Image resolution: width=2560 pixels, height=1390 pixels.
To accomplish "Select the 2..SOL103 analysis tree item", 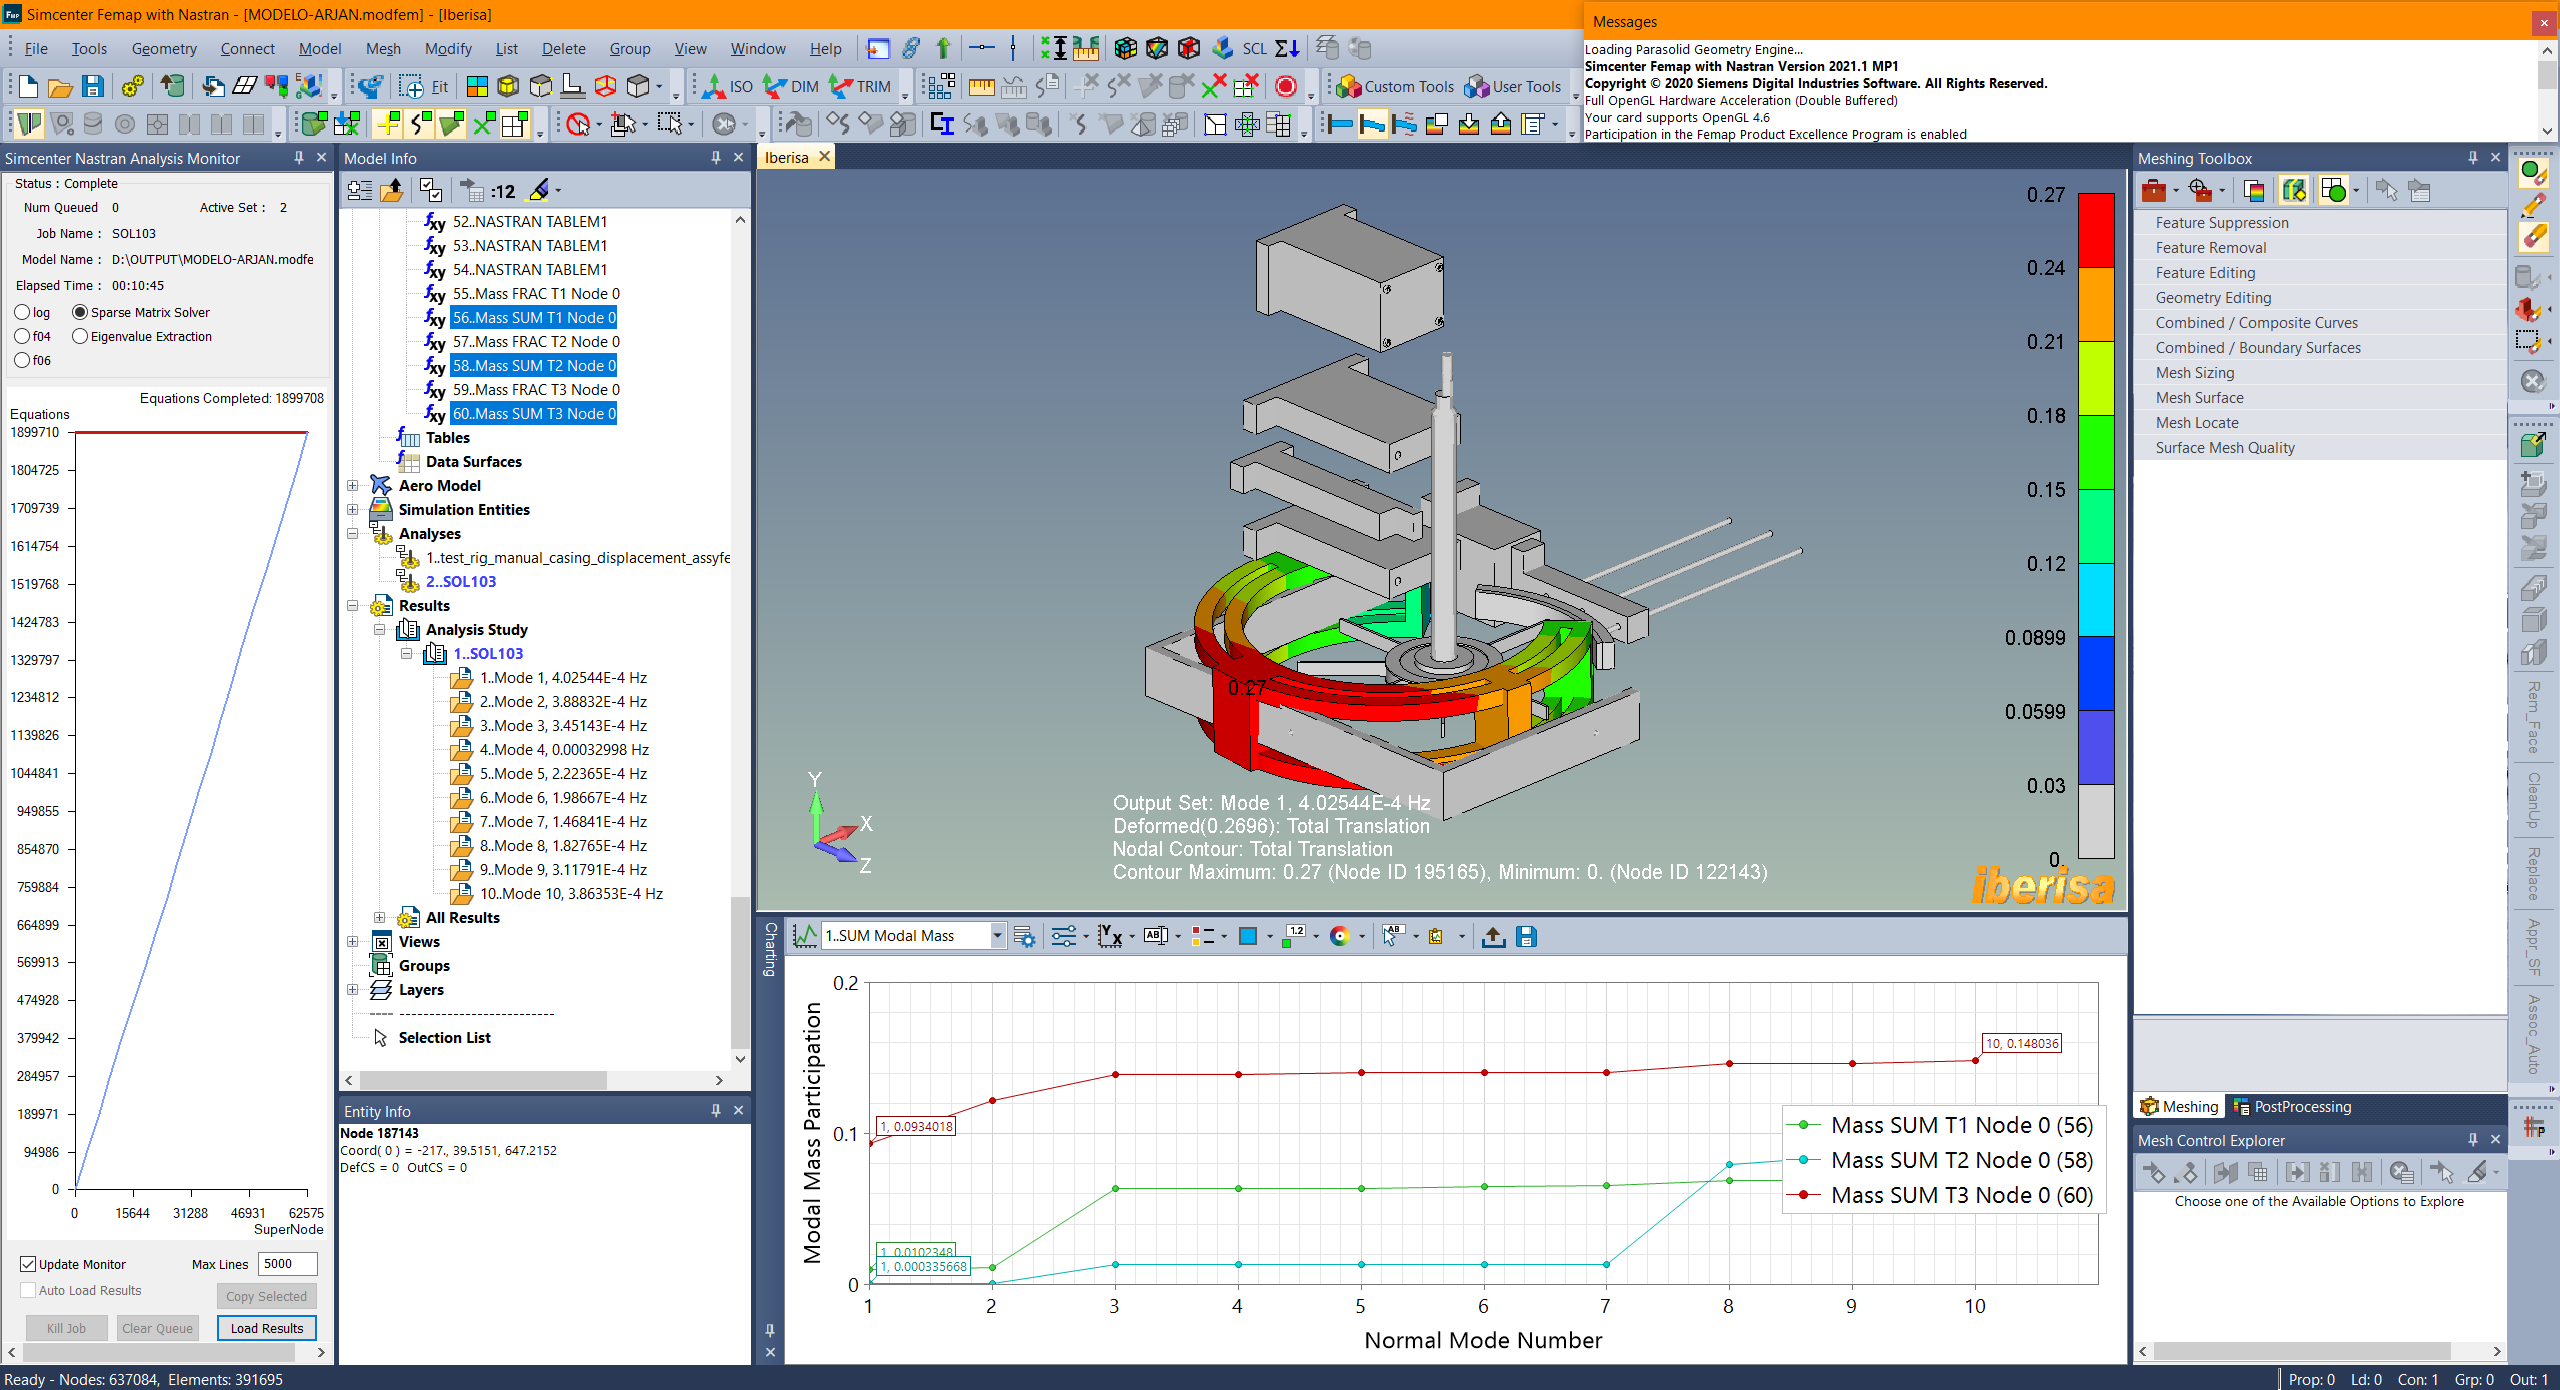I will pos(461,582).
